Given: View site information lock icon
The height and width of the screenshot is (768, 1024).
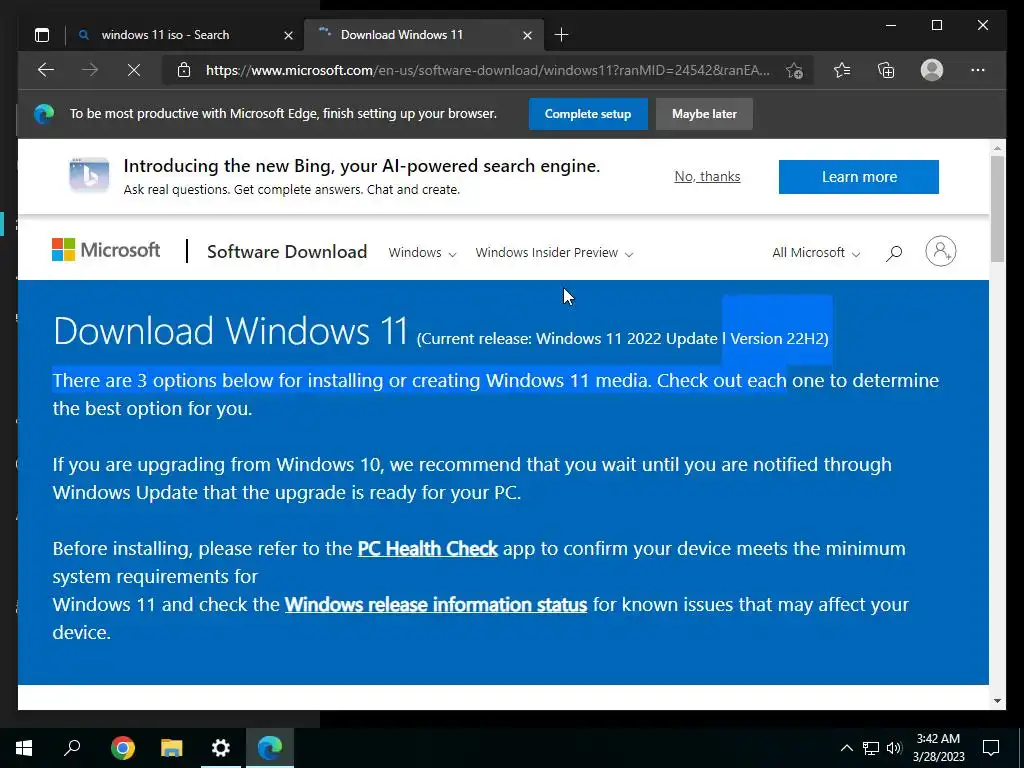Looking at the screenshot, I should pyautogui.click(x=184, y=70).
